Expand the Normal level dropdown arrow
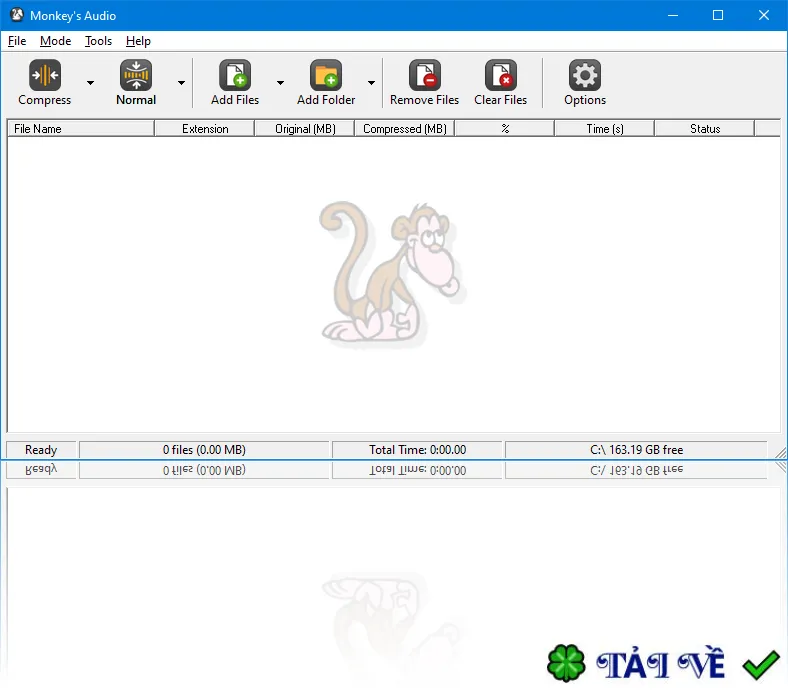This screenshot has height=690, width=788. [x=181, y=83]
